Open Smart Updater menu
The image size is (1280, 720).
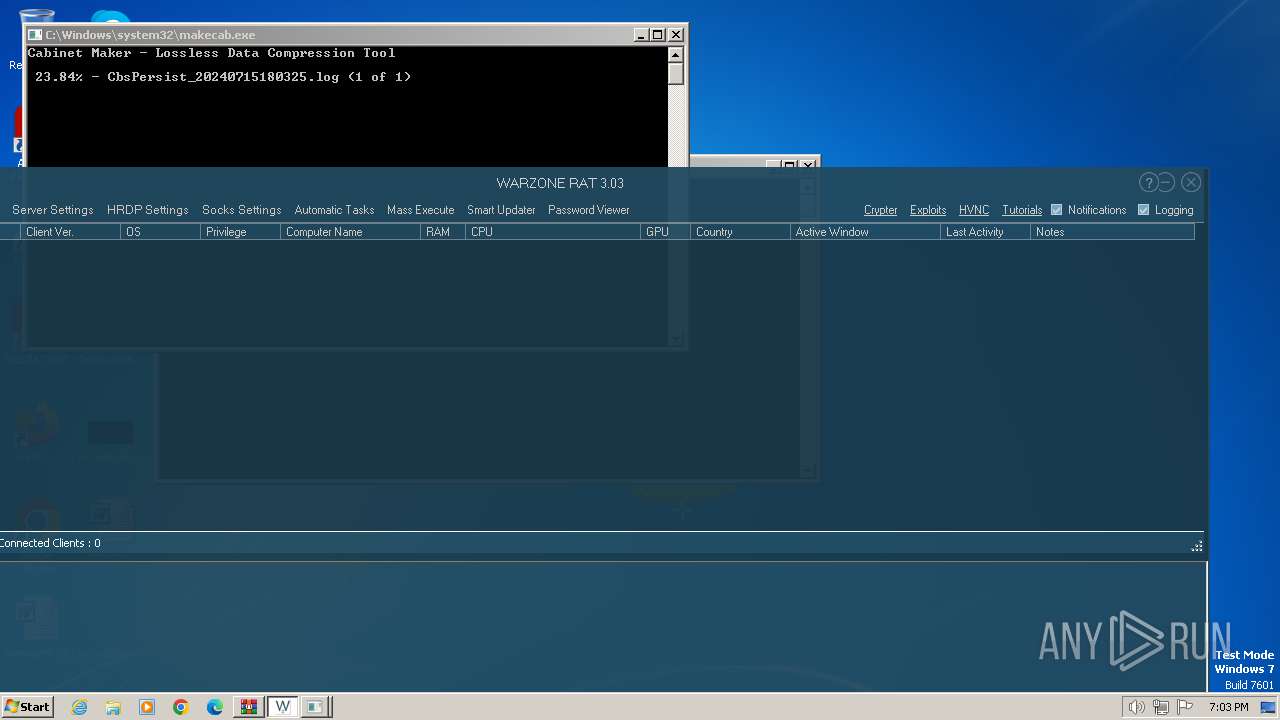[x=501, y=210]
